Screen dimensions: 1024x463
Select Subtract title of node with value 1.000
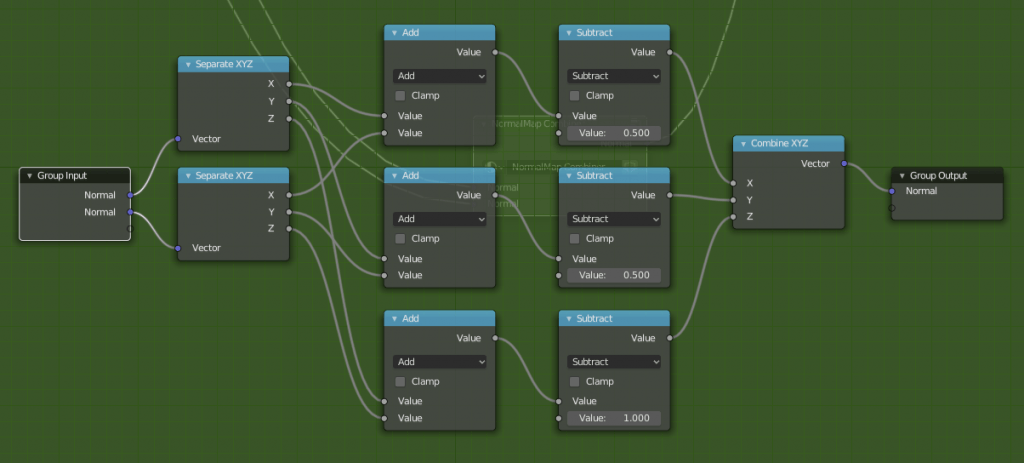[x=594, y=319]
